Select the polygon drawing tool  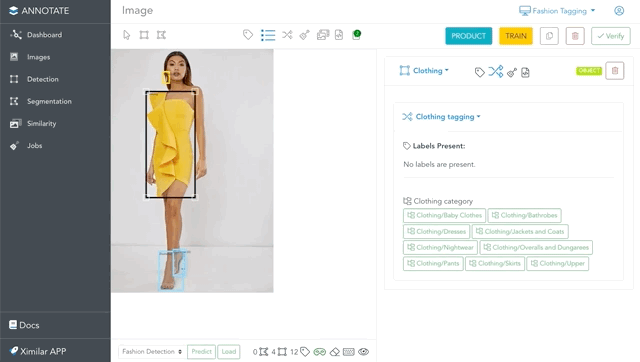[x=161, y=35]
